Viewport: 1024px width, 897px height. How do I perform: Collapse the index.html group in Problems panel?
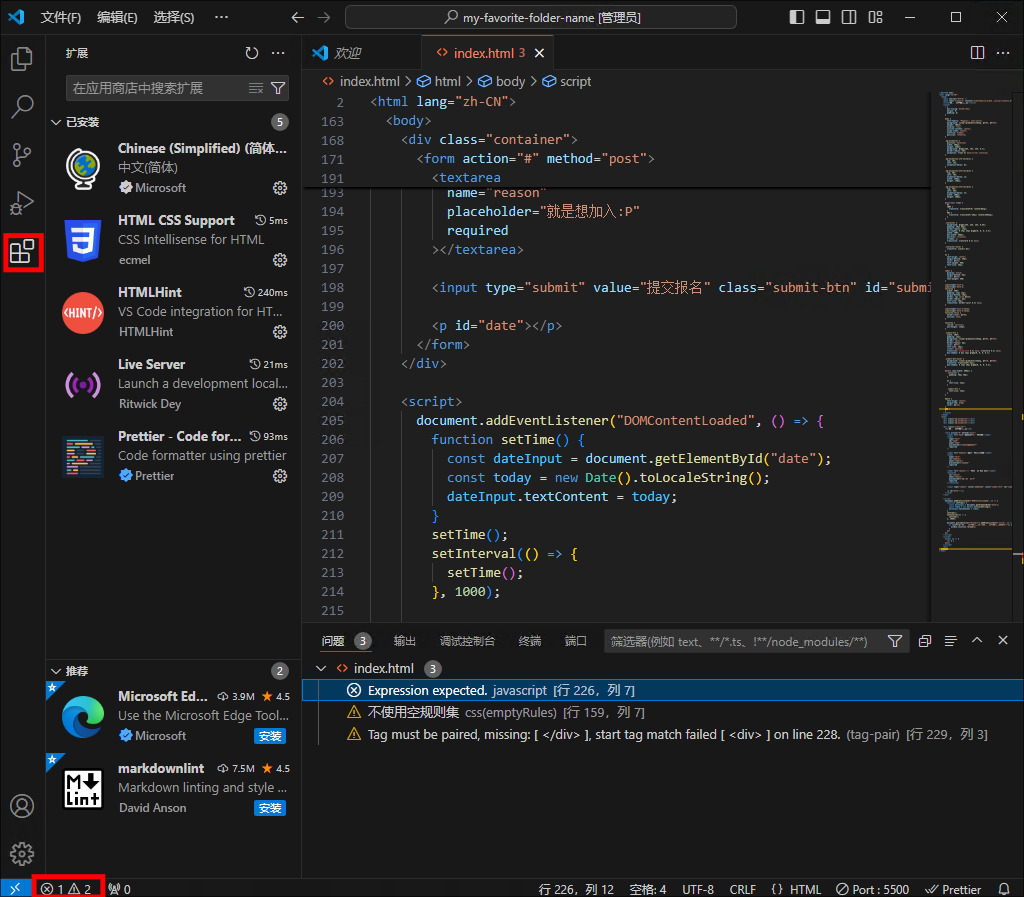tap(321, 668)
